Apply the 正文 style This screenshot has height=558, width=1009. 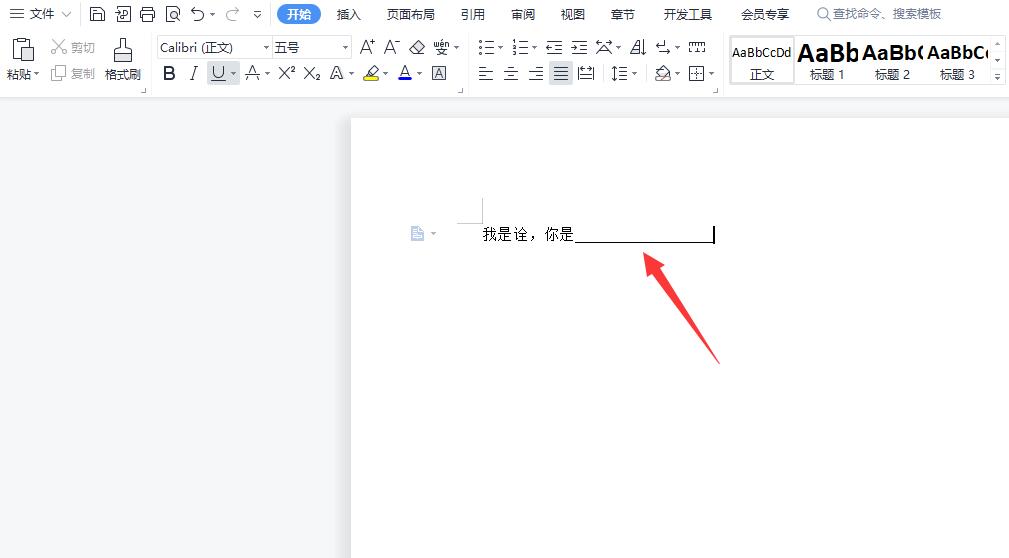tap(762, 60)
